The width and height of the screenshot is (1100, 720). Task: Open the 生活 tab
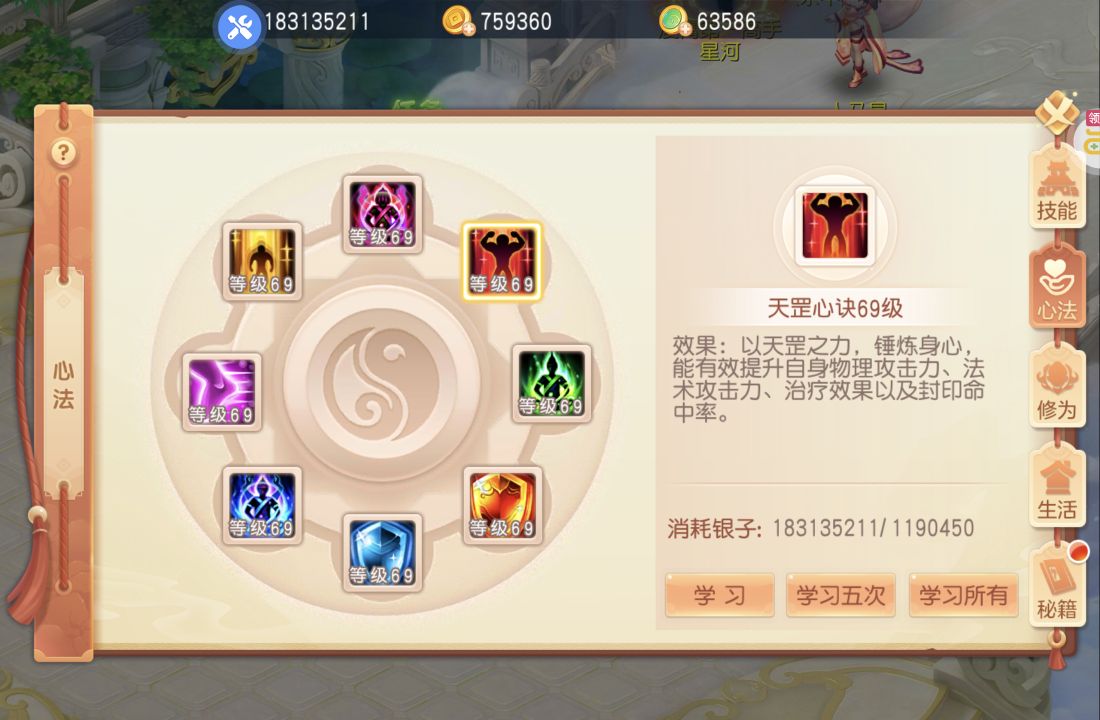click(1057, 486)
